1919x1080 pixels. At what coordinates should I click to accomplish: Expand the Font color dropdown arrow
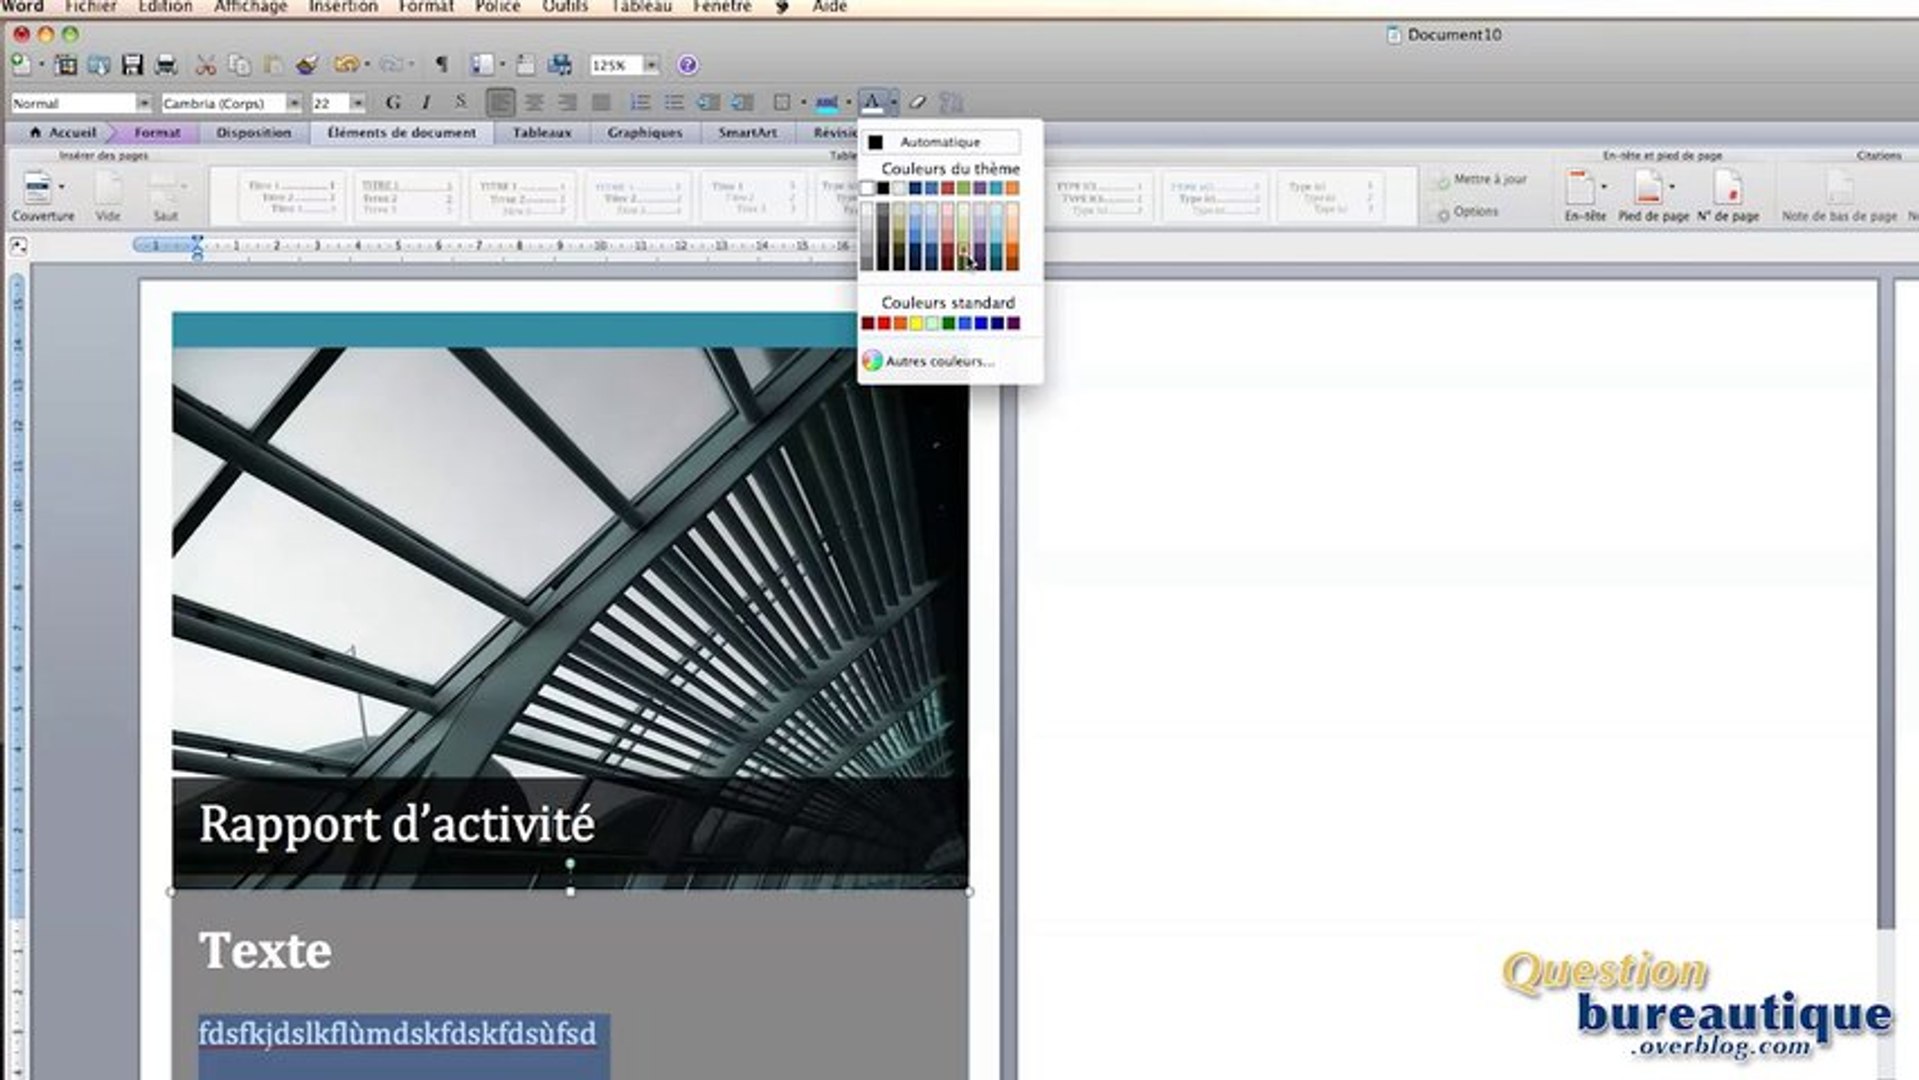(893, 102)
